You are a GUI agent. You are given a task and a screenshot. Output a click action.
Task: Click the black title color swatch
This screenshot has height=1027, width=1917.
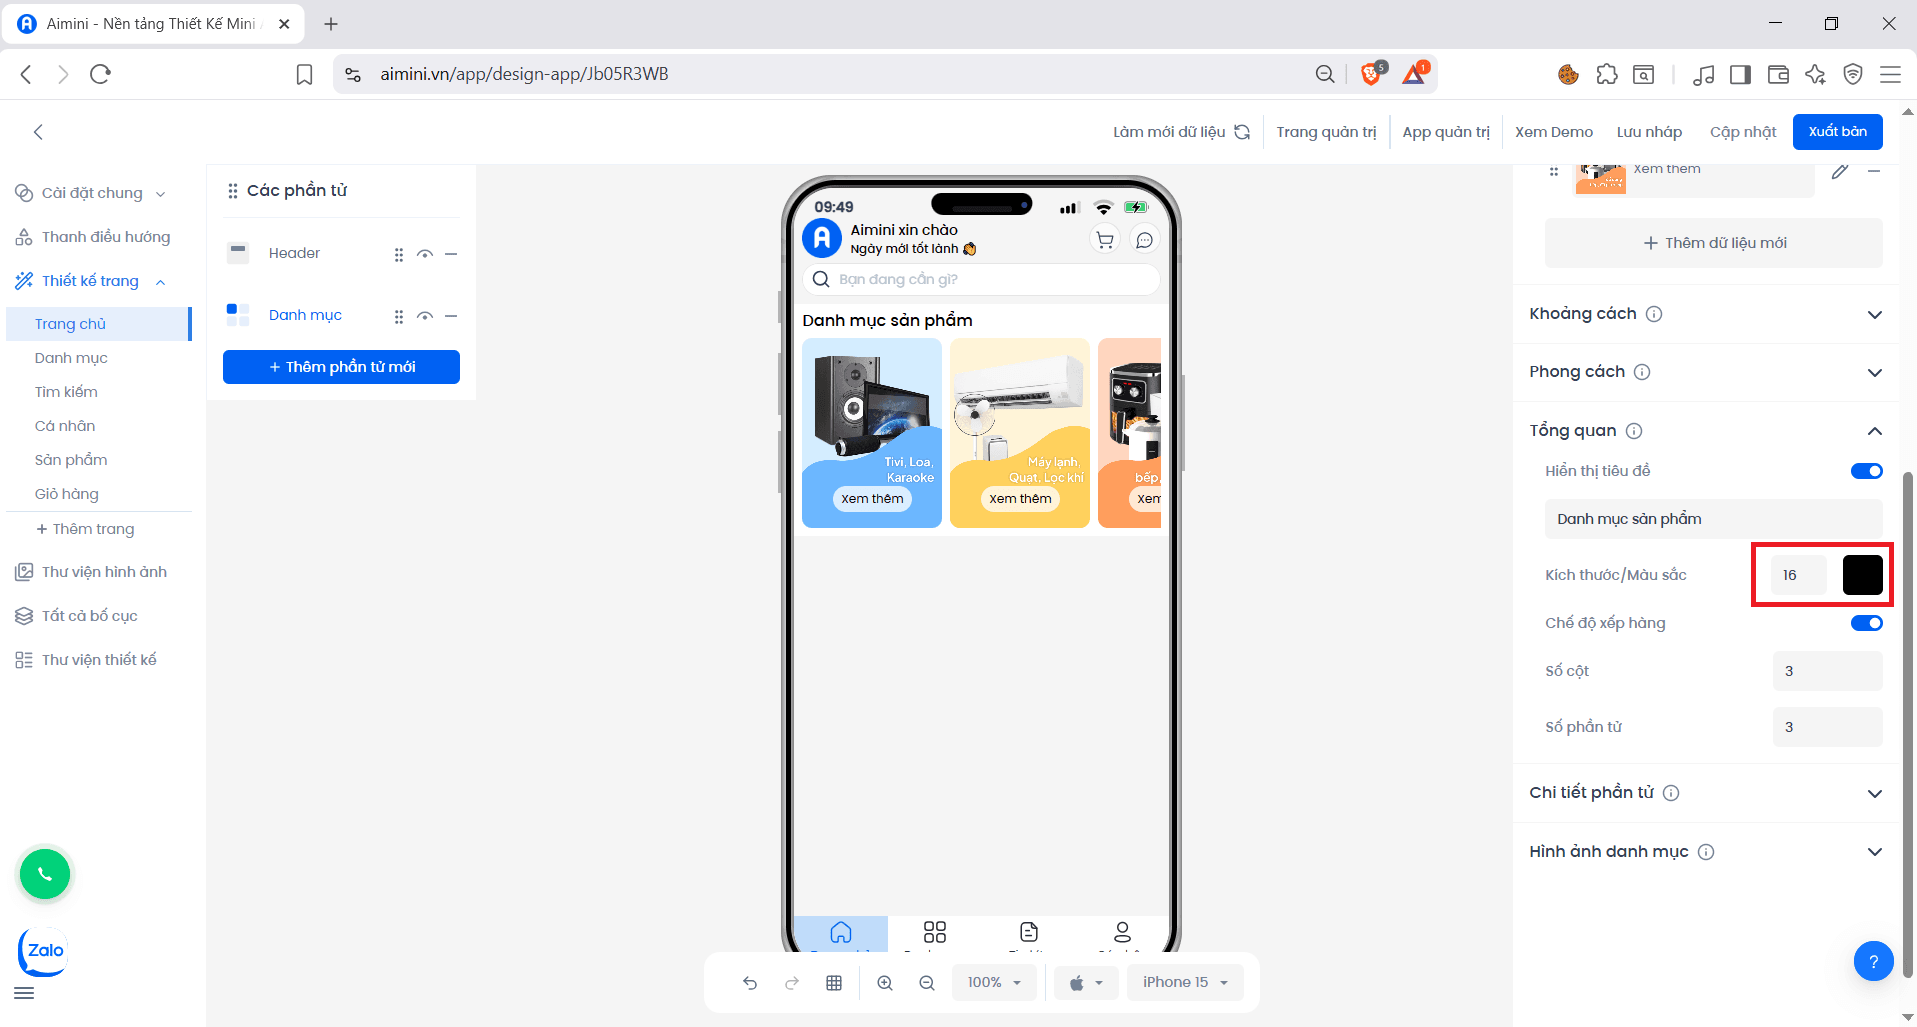click(x=1862, y=575)
